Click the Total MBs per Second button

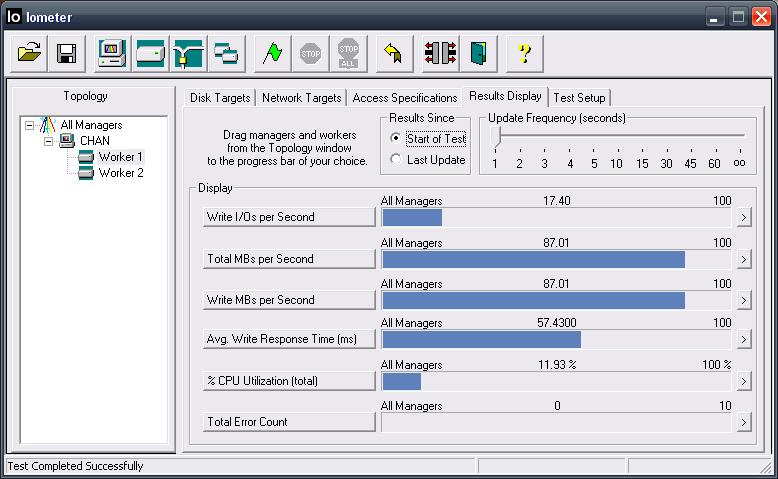(x=289, y=259)
